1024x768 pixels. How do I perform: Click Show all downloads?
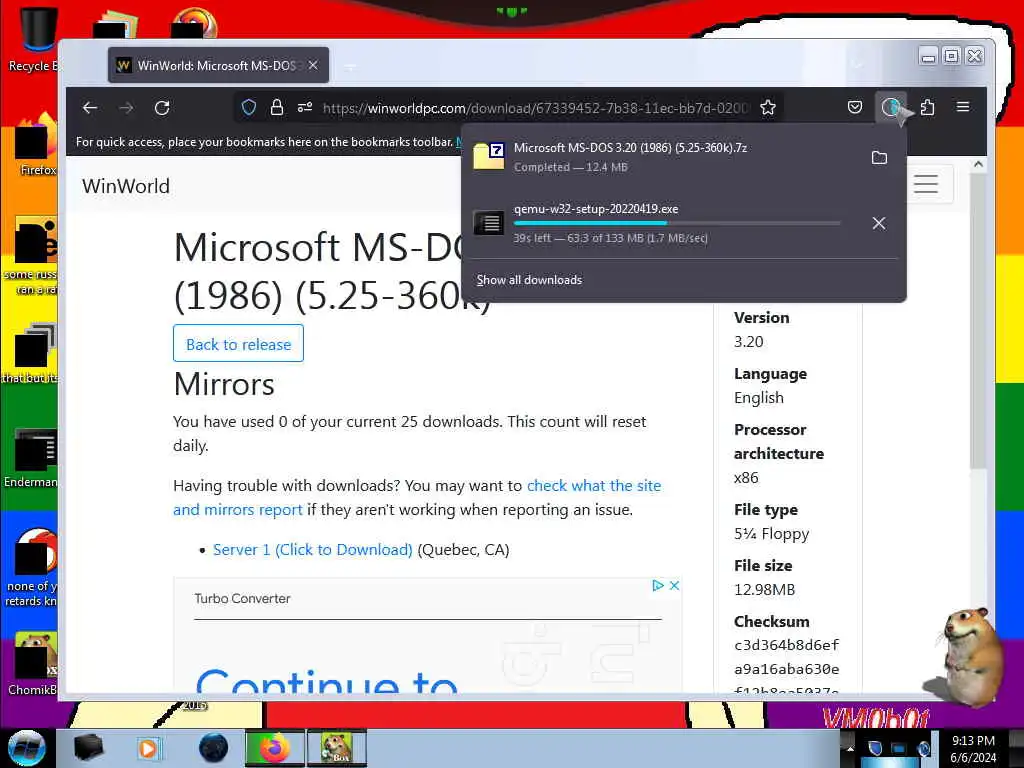pyautogui.click(x=529, y=280)
